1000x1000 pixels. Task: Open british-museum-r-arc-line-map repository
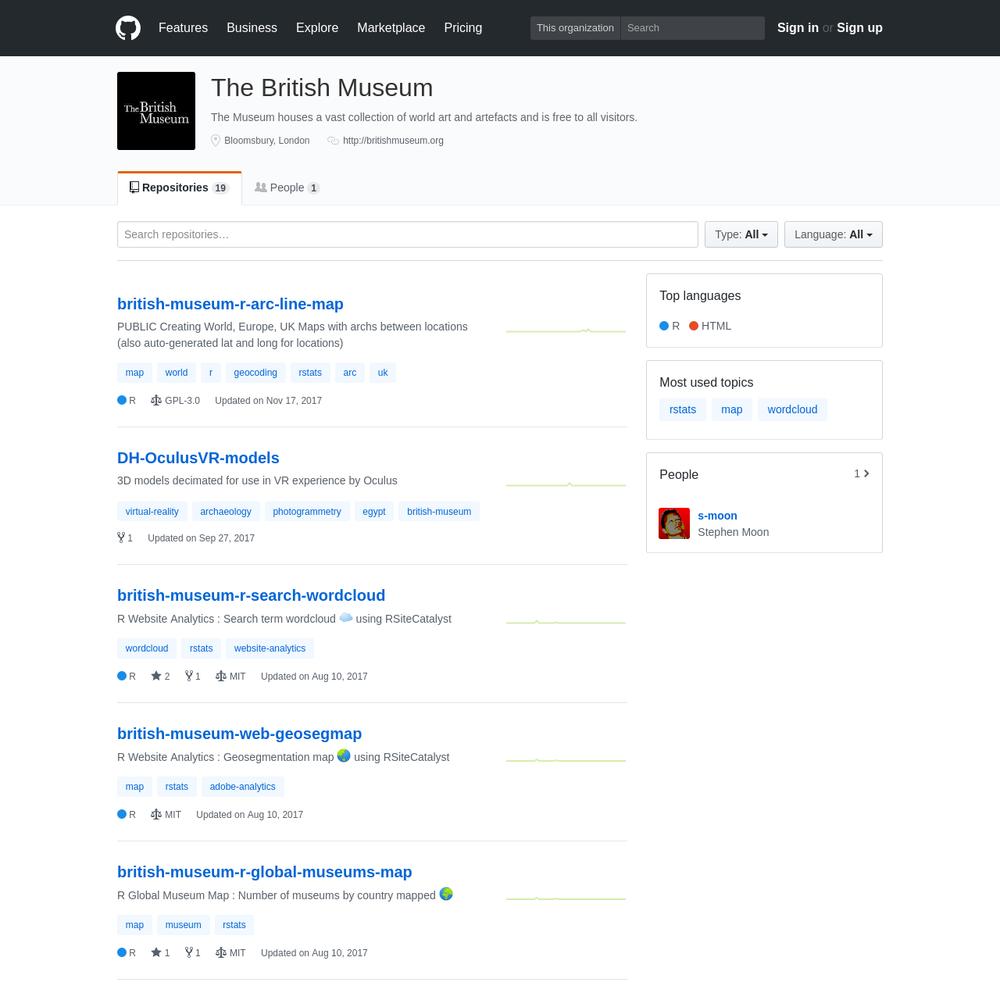click(x=230, y=304)
